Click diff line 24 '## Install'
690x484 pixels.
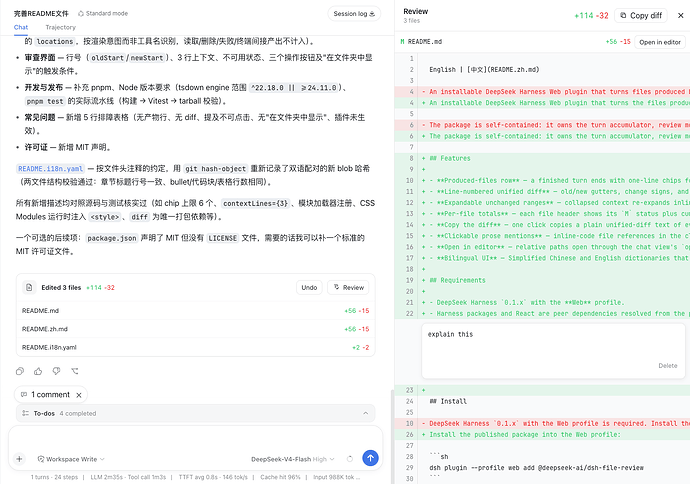click(x=542, y=401)
